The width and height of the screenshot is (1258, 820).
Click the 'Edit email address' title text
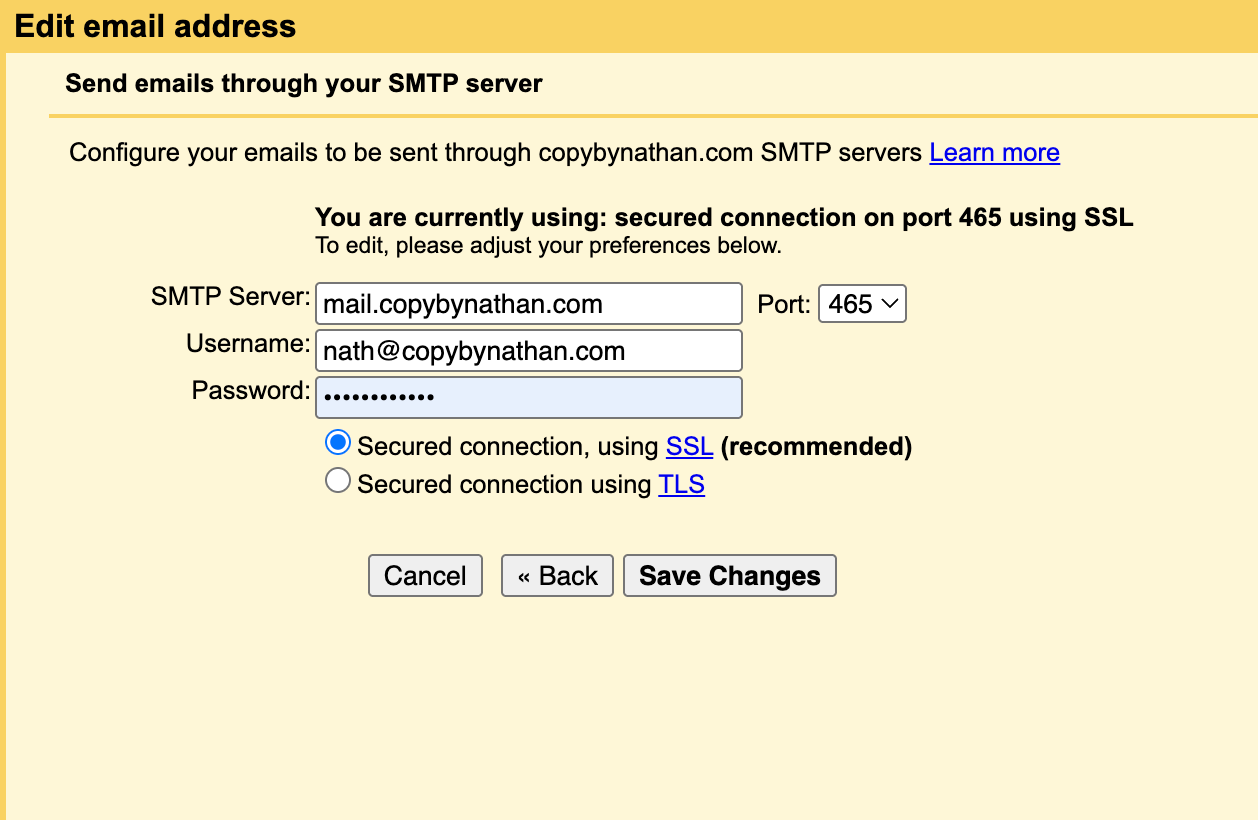[155, 25]
